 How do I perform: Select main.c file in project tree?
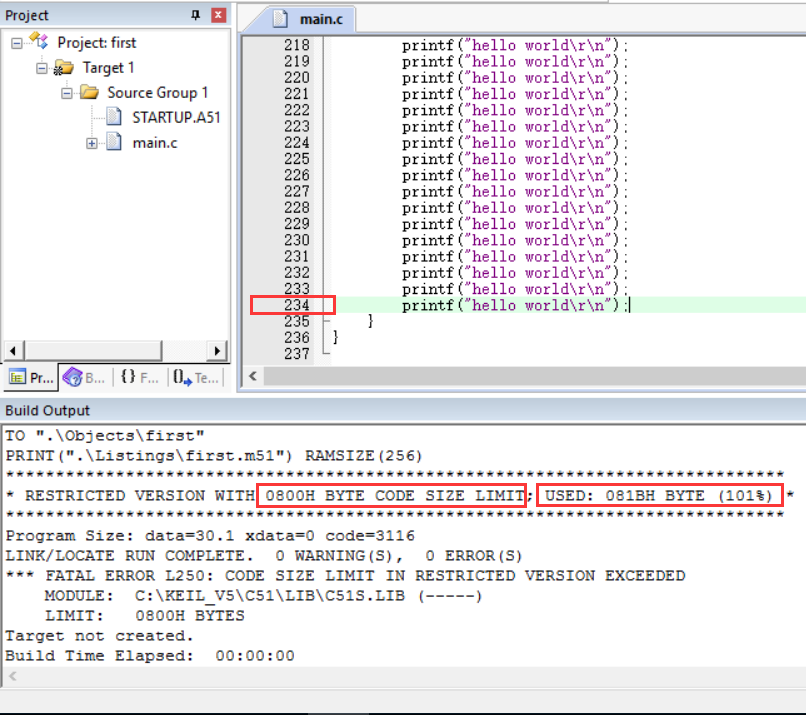[x=155, y=143]
